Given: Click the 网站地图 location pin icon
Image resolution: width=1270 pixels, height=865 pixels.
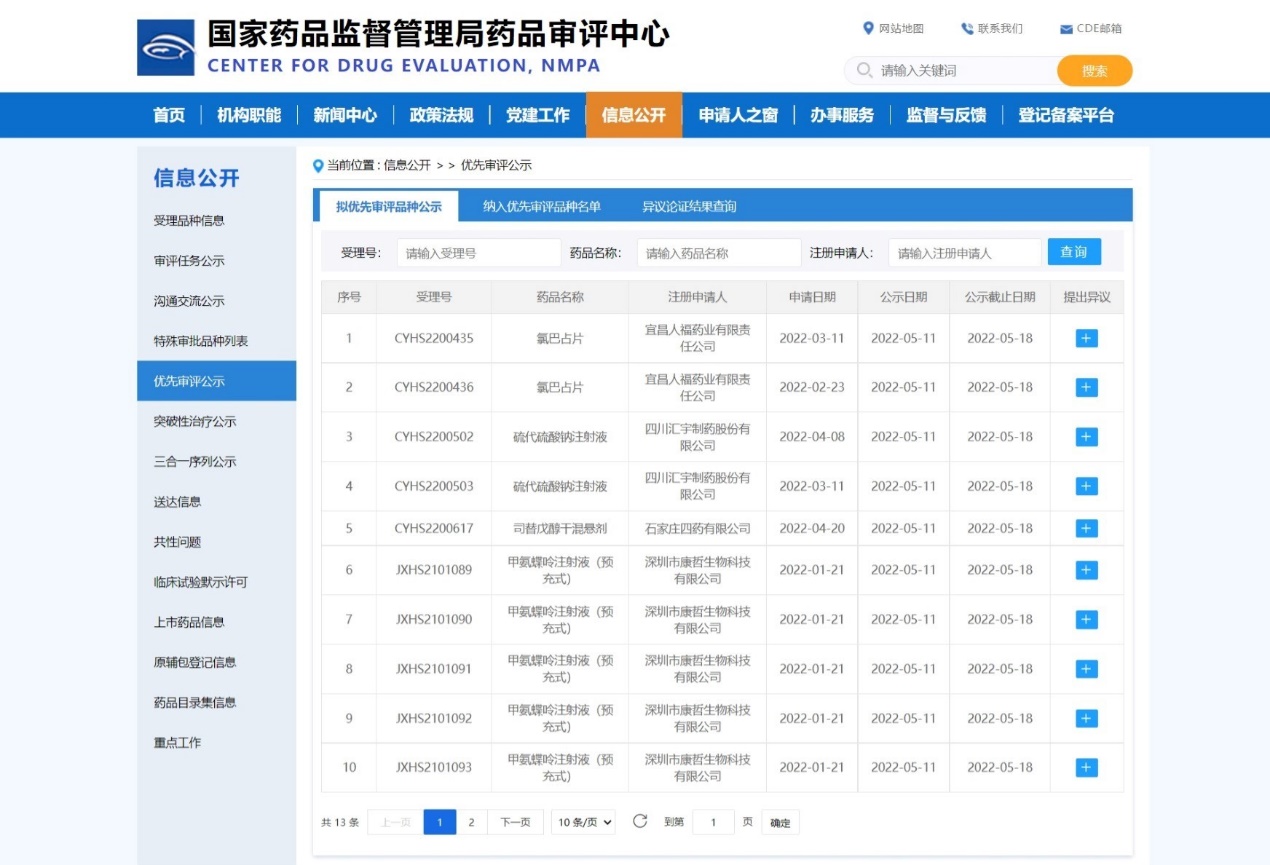Looking at the screenshot, I should point(868,28).
